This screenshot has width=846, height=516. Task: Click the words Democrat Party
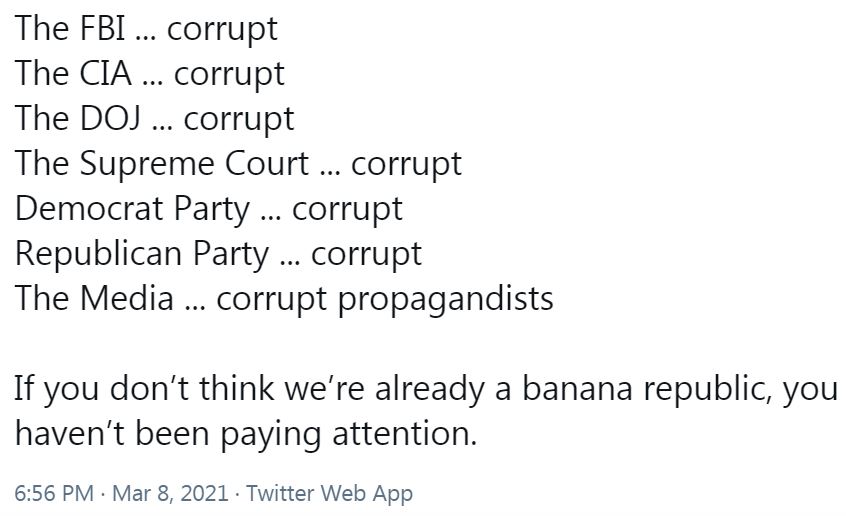point(133,209)
